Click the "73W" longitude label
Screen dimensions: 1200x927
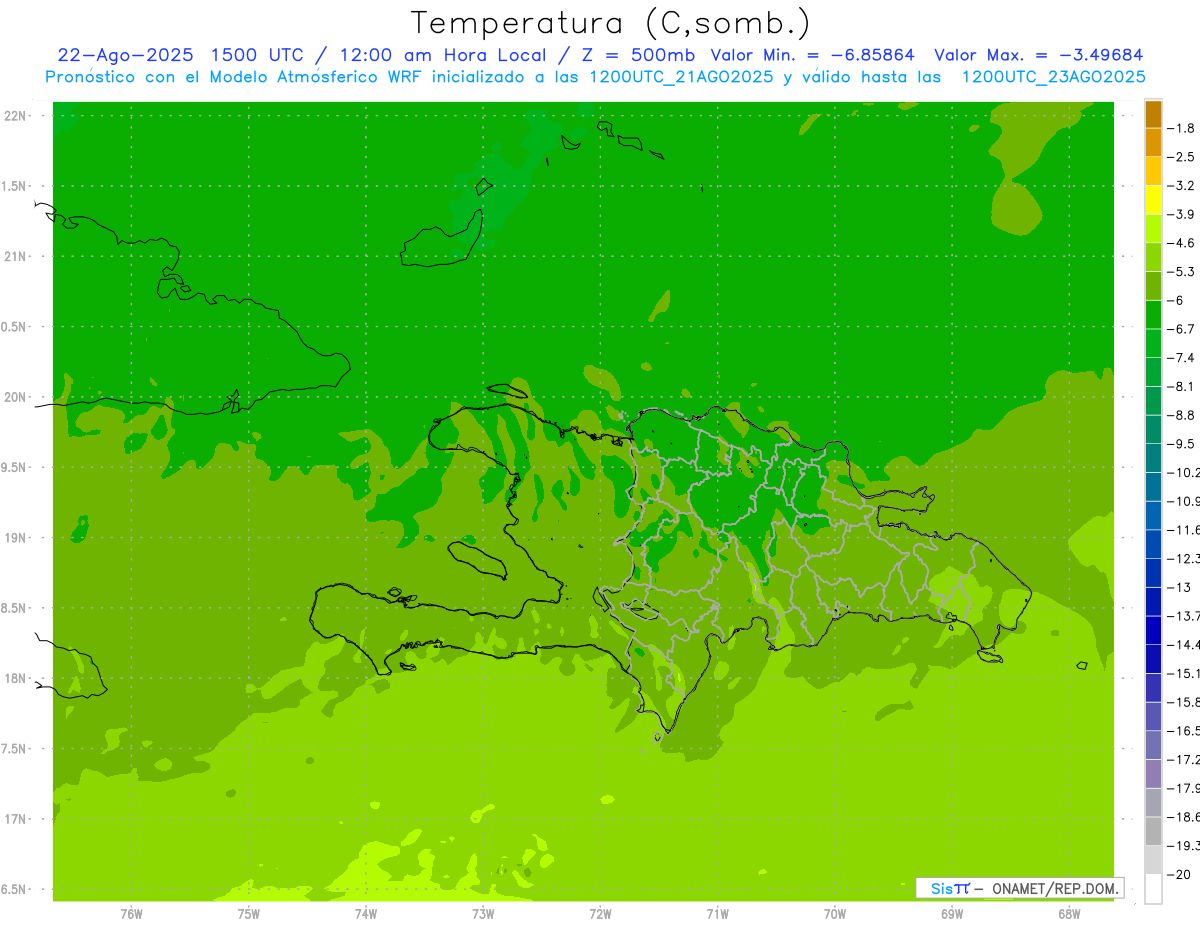pyautogui.click(x=483, y=913)
